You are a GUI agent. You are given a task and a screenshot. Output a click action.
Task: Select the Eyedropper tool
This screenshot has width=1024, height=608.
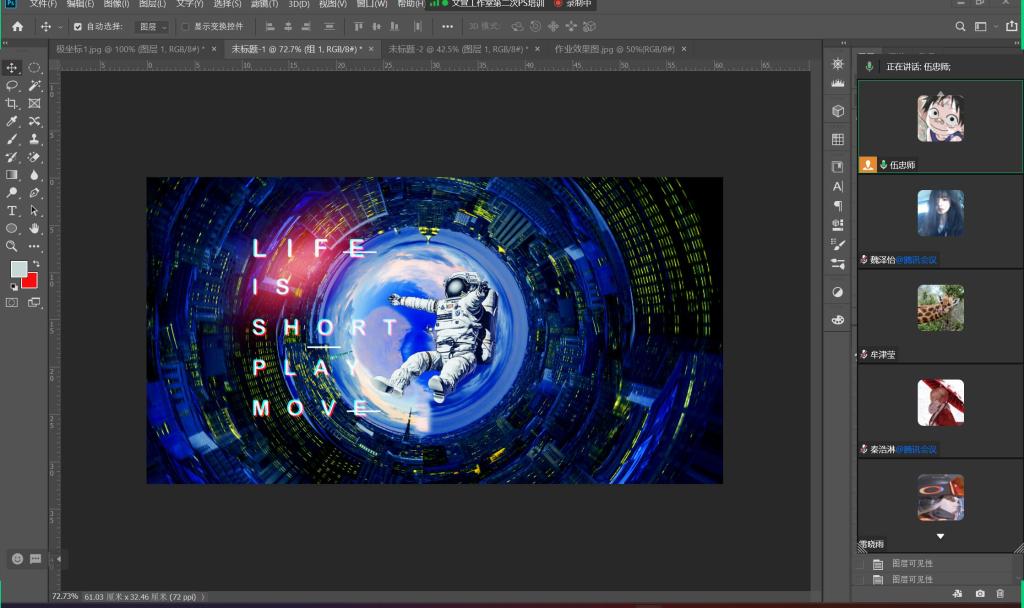click(12, 121)
